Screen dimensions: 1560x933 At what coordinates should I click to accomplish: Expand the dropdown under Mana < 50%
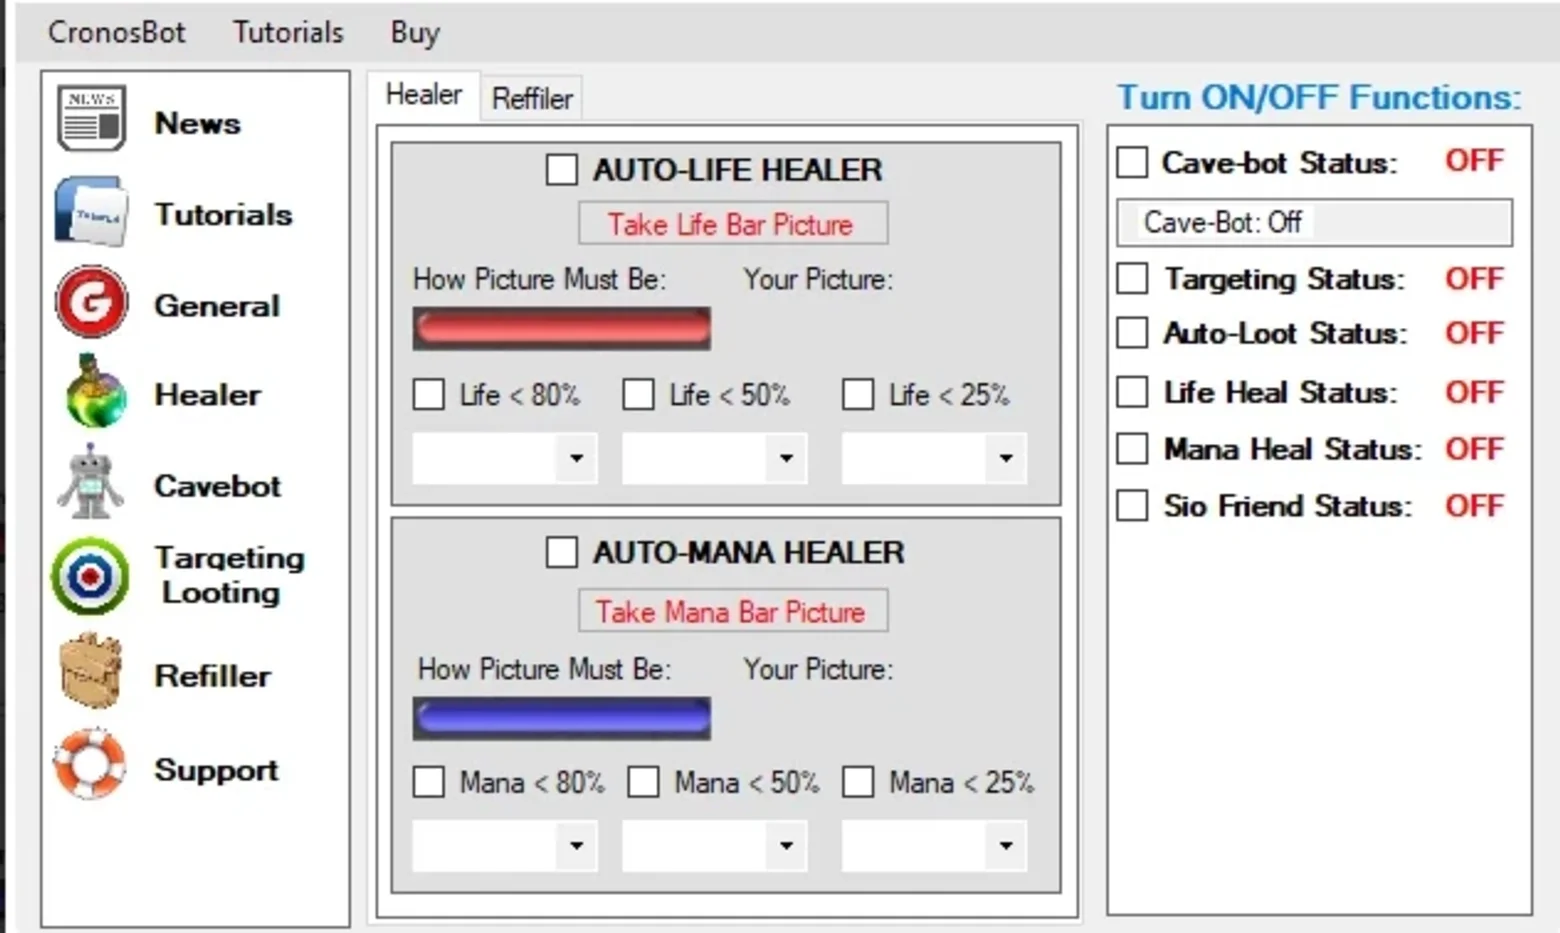[714, 846]
